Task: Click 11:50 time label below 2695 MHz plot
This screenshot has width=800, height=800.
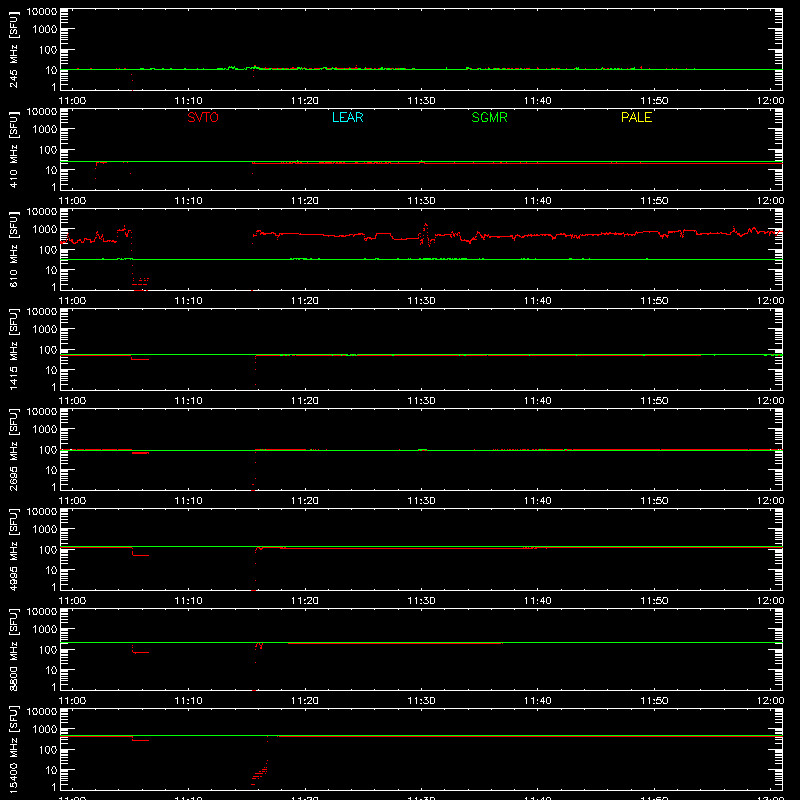Action: click(654, 501)
